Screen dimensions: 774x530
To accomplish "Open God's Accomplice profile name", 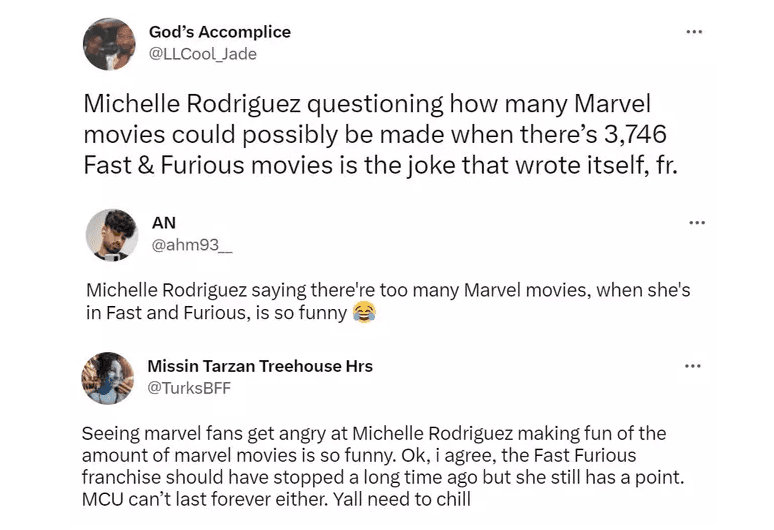I will point(219,32).
